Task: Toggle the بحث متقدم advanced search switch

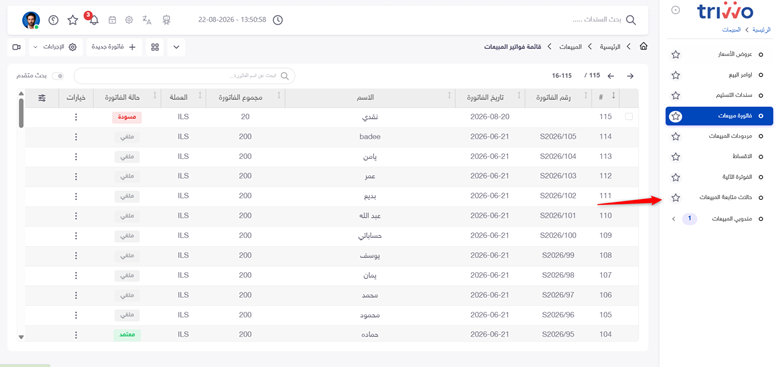Action: pyautogui.click(x=58, y=76)
